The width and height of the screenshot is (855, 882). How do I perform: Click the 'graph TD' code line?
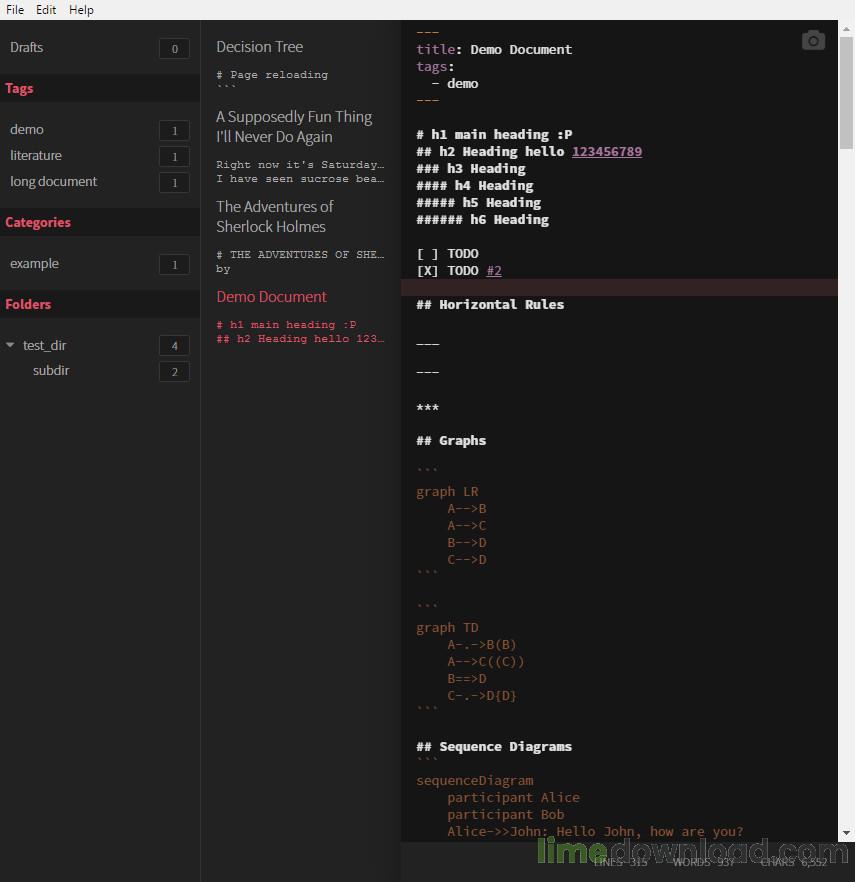pos(447,628)
